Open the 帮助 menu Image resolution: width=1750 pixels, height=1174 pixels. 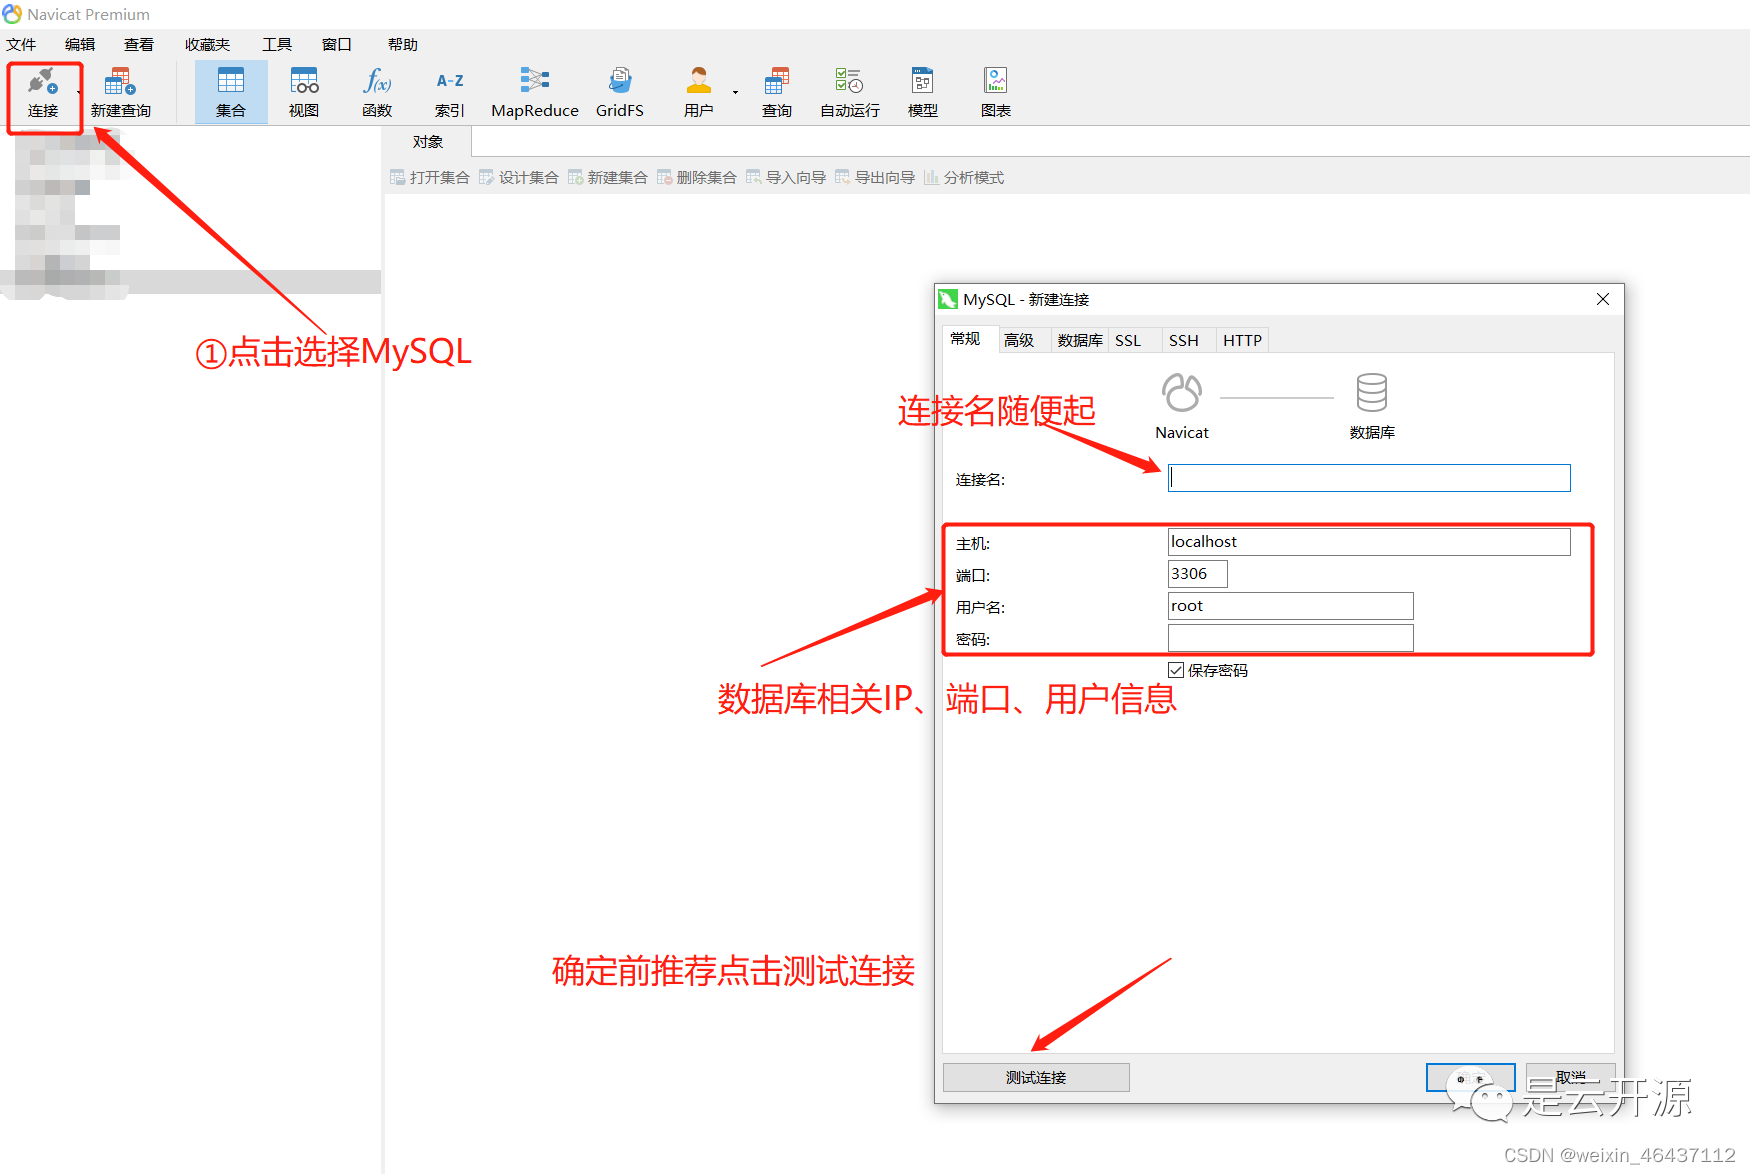[x=403, y=44]
